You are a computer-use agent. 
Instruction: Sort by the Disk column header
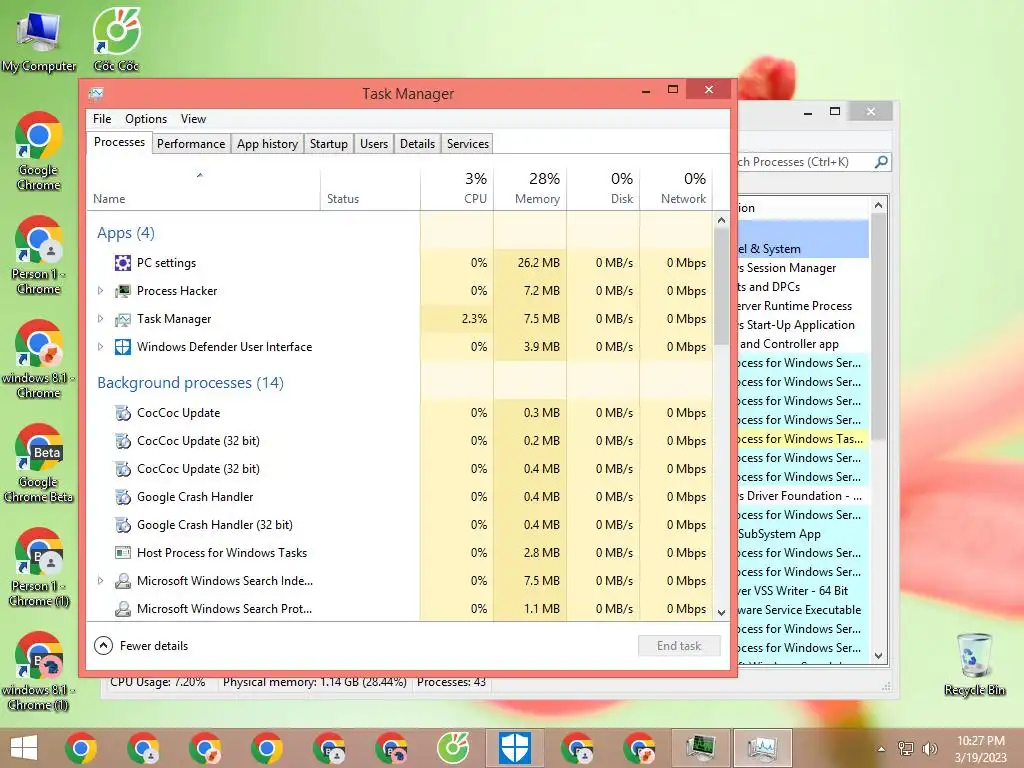[603, 188]
